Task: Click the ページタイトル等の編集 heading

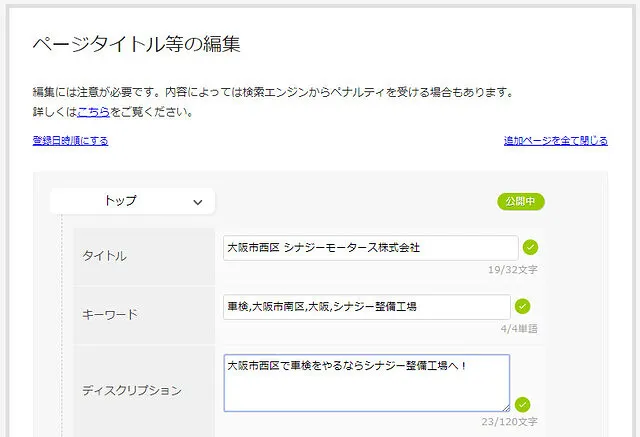Action: tap(136, 44)
